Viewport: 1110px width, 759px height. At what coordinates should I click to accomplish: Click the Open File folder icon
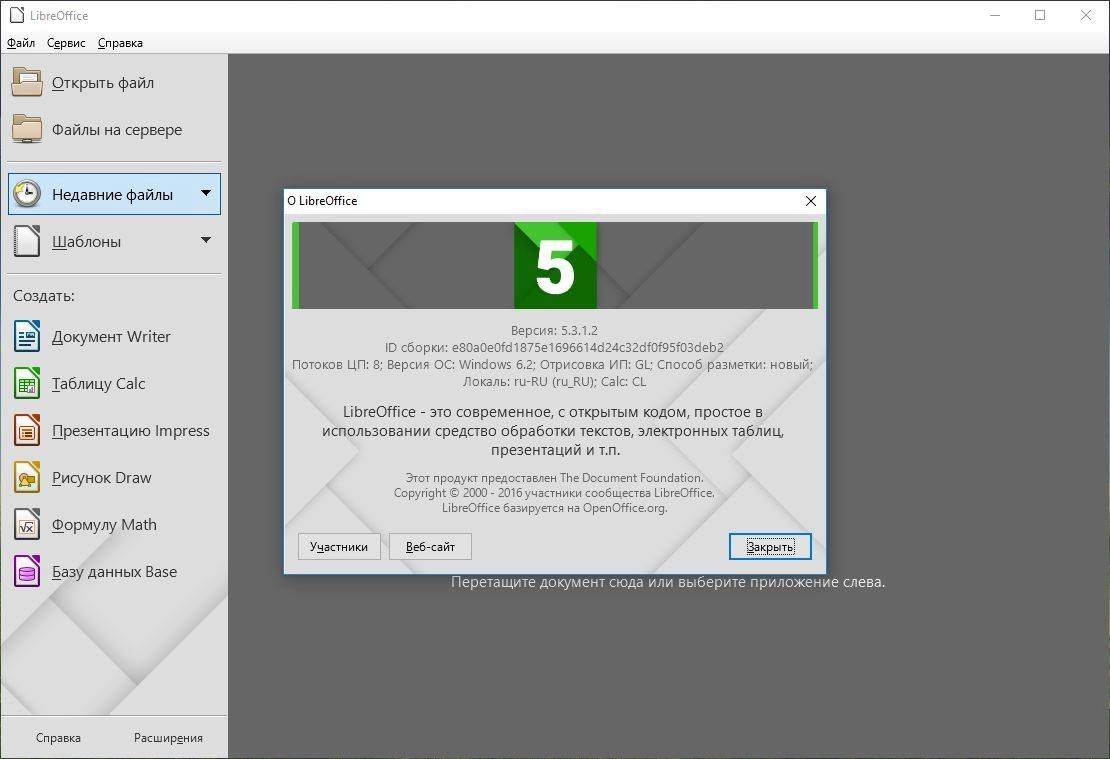[x=27, y=82]
